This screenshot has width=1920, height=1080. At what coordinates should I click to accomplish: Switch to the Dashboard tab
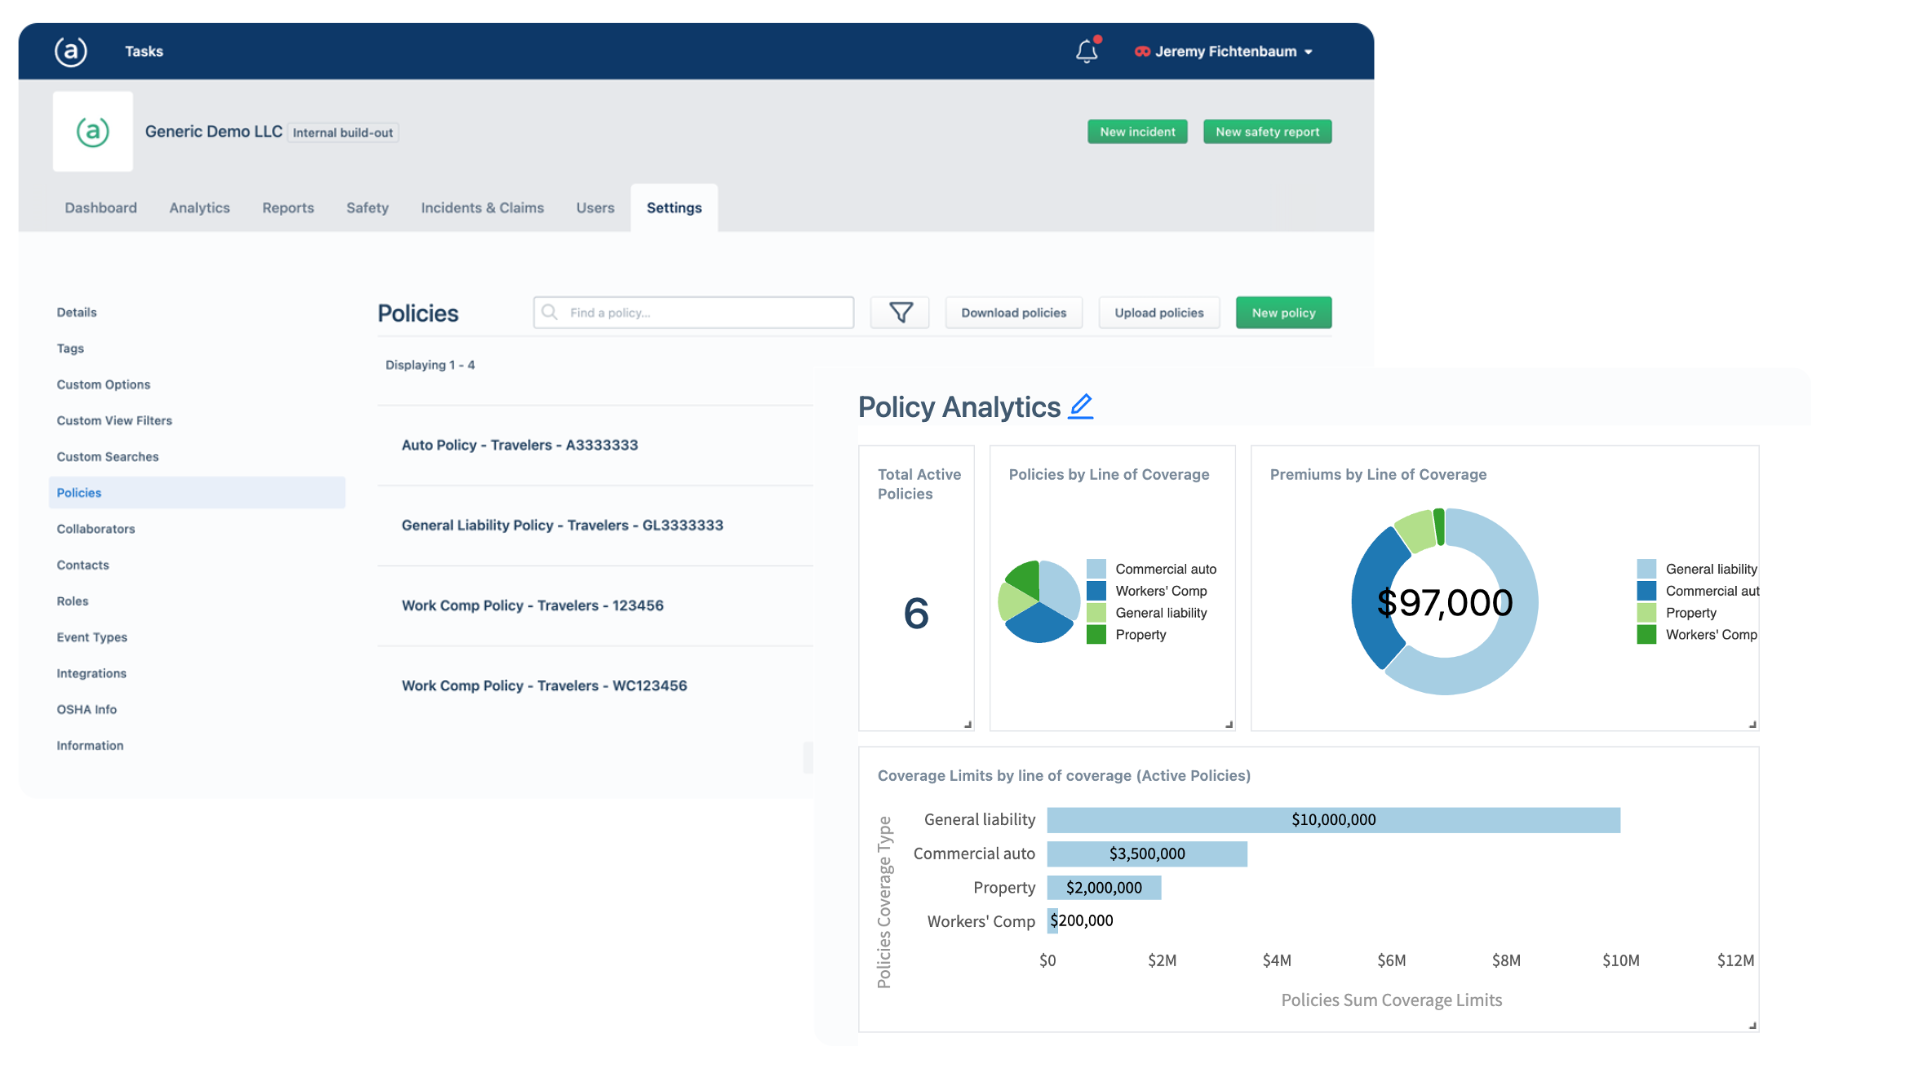click(x=101, y=208)
